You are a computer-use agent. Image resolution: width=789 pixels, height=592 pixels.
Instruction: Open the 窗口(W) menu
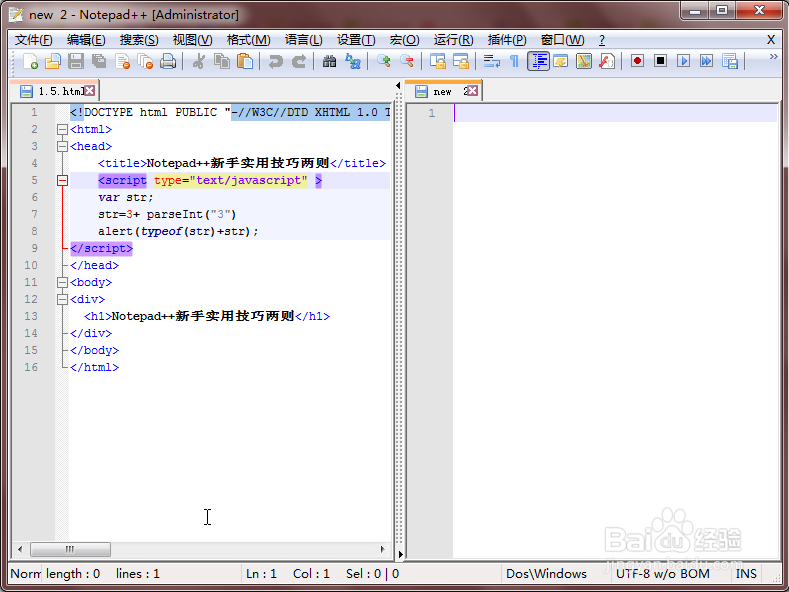(x=562, y=40)
